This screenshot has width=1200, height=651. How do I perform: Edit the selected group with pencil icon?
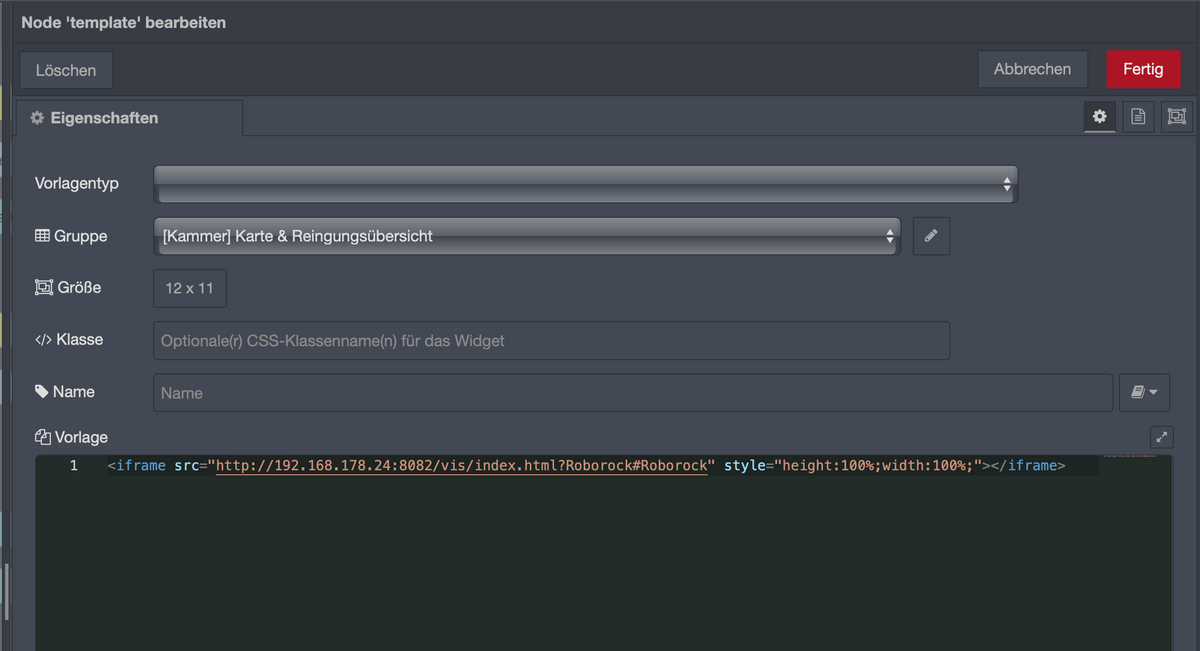[x=931, y=236]
